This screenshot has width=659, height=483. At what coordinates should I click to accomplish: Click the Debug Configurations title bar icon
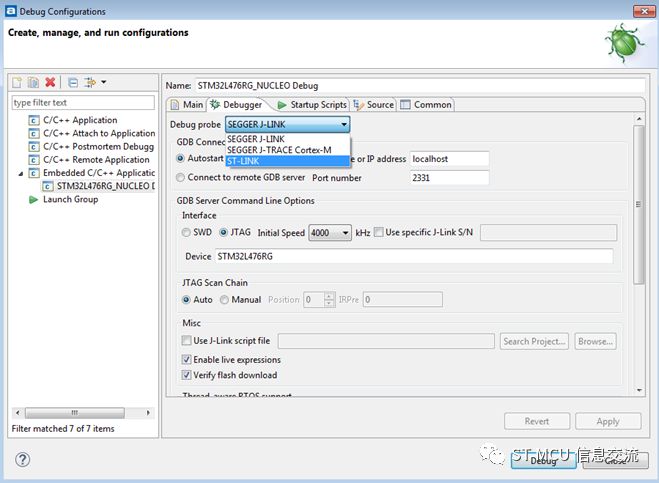11,11
